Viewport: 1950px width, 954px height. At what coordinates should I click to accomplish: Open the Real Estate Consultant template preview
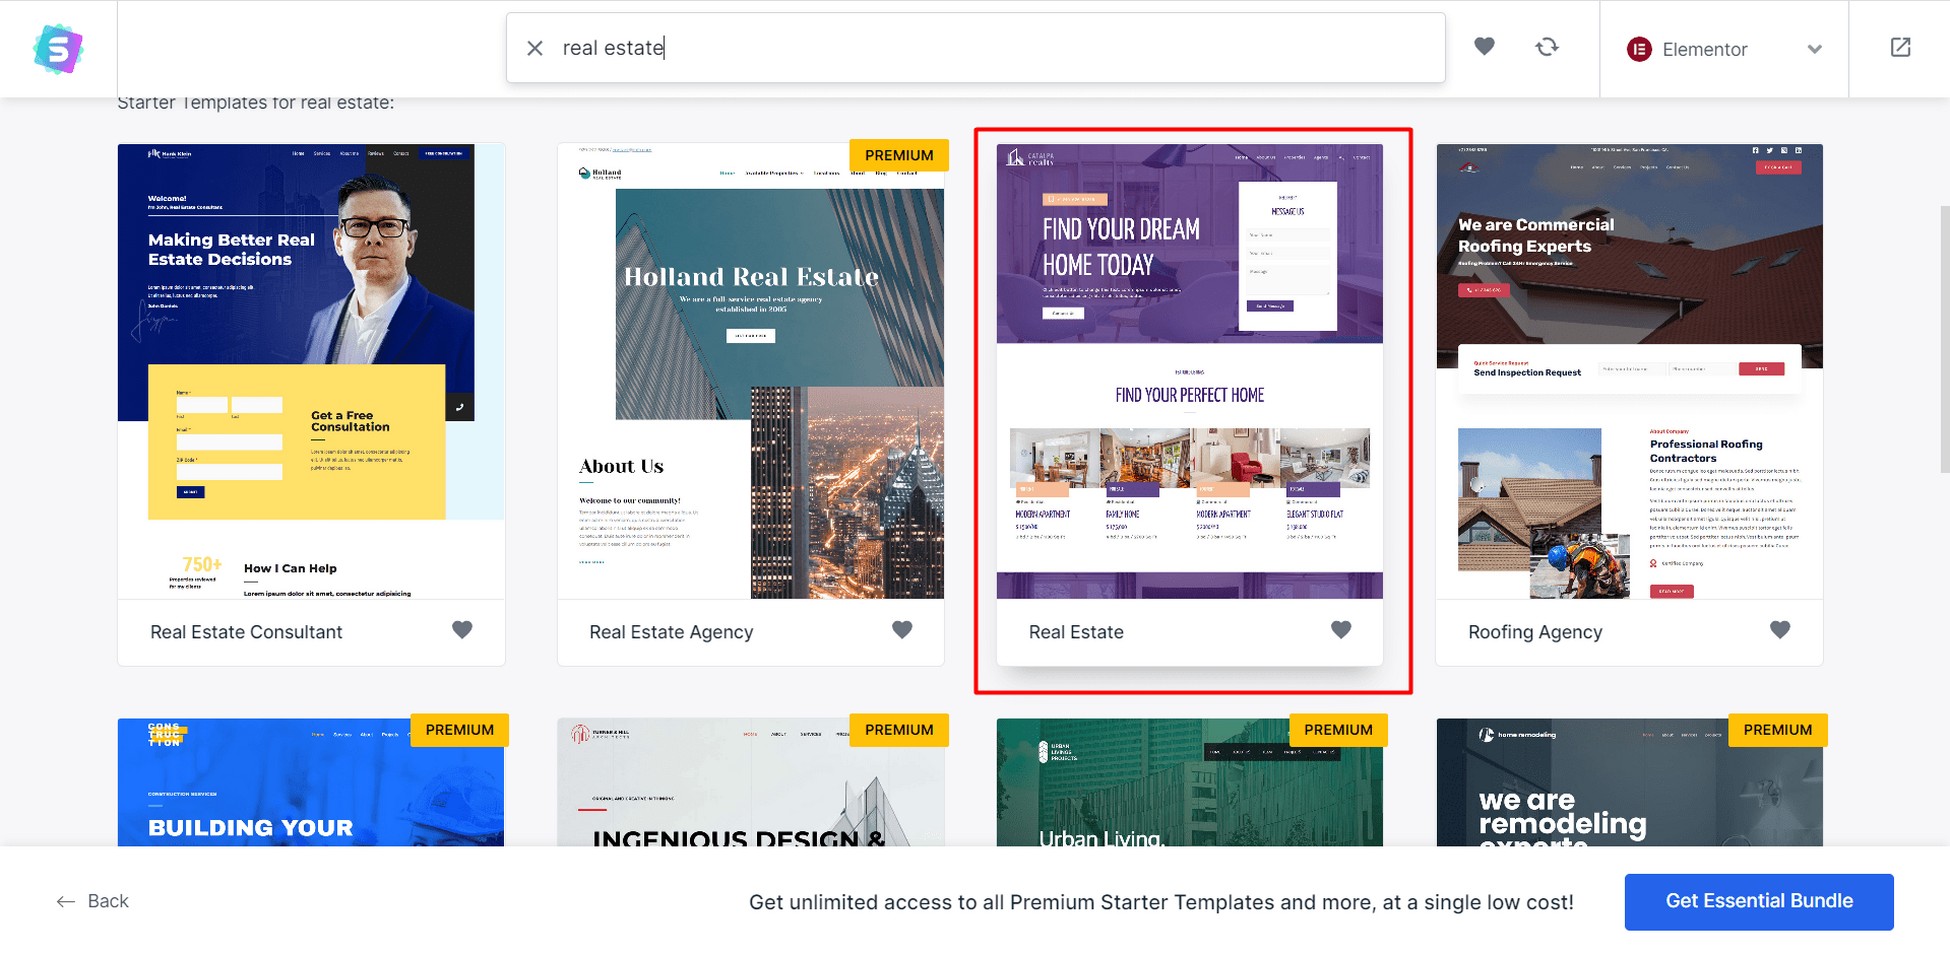pos(311,371)
